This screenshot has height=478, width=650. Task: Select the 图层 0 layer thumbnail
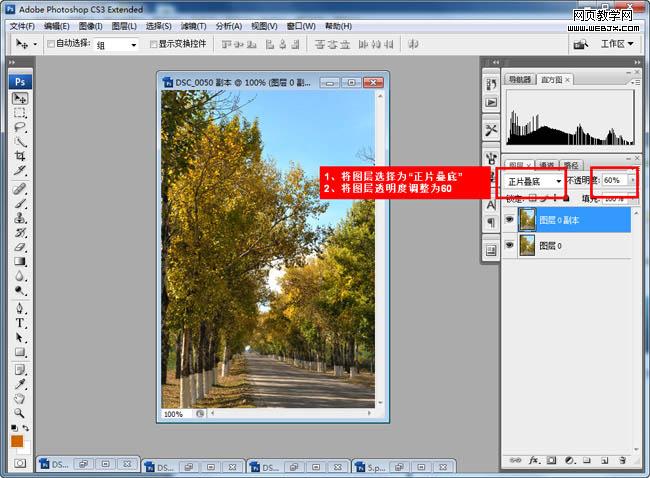click(527, 245)
